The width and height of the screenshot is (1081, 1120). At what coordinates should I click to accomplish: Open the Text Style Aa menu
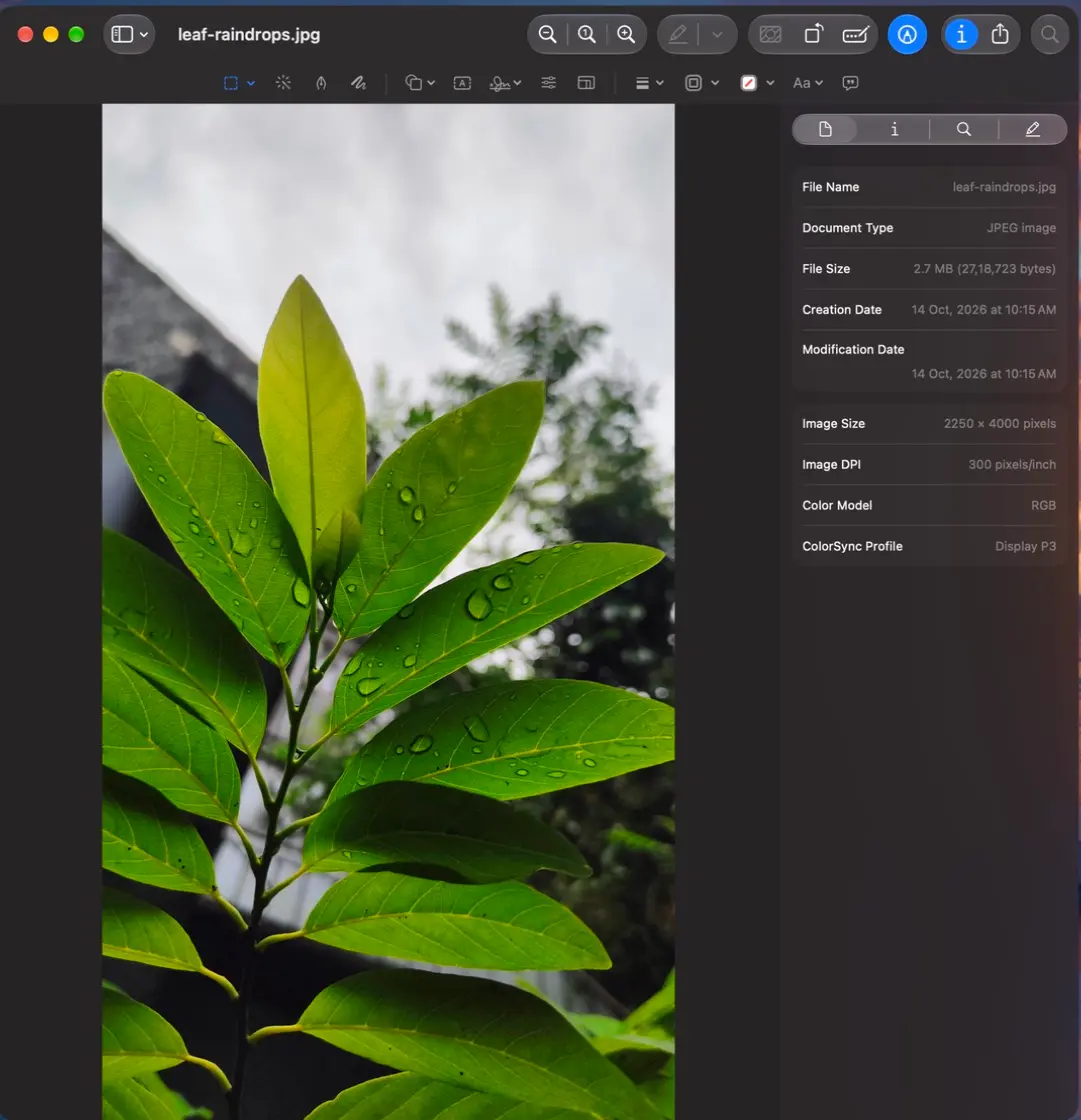[x=807, y=83]
